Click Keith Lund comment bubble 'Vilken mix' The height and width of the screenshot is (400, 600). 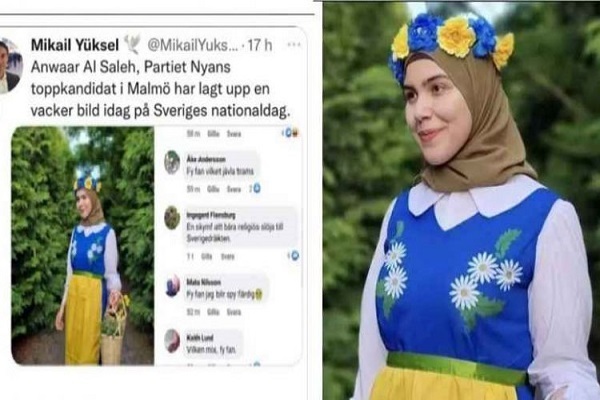coord(213,344)
